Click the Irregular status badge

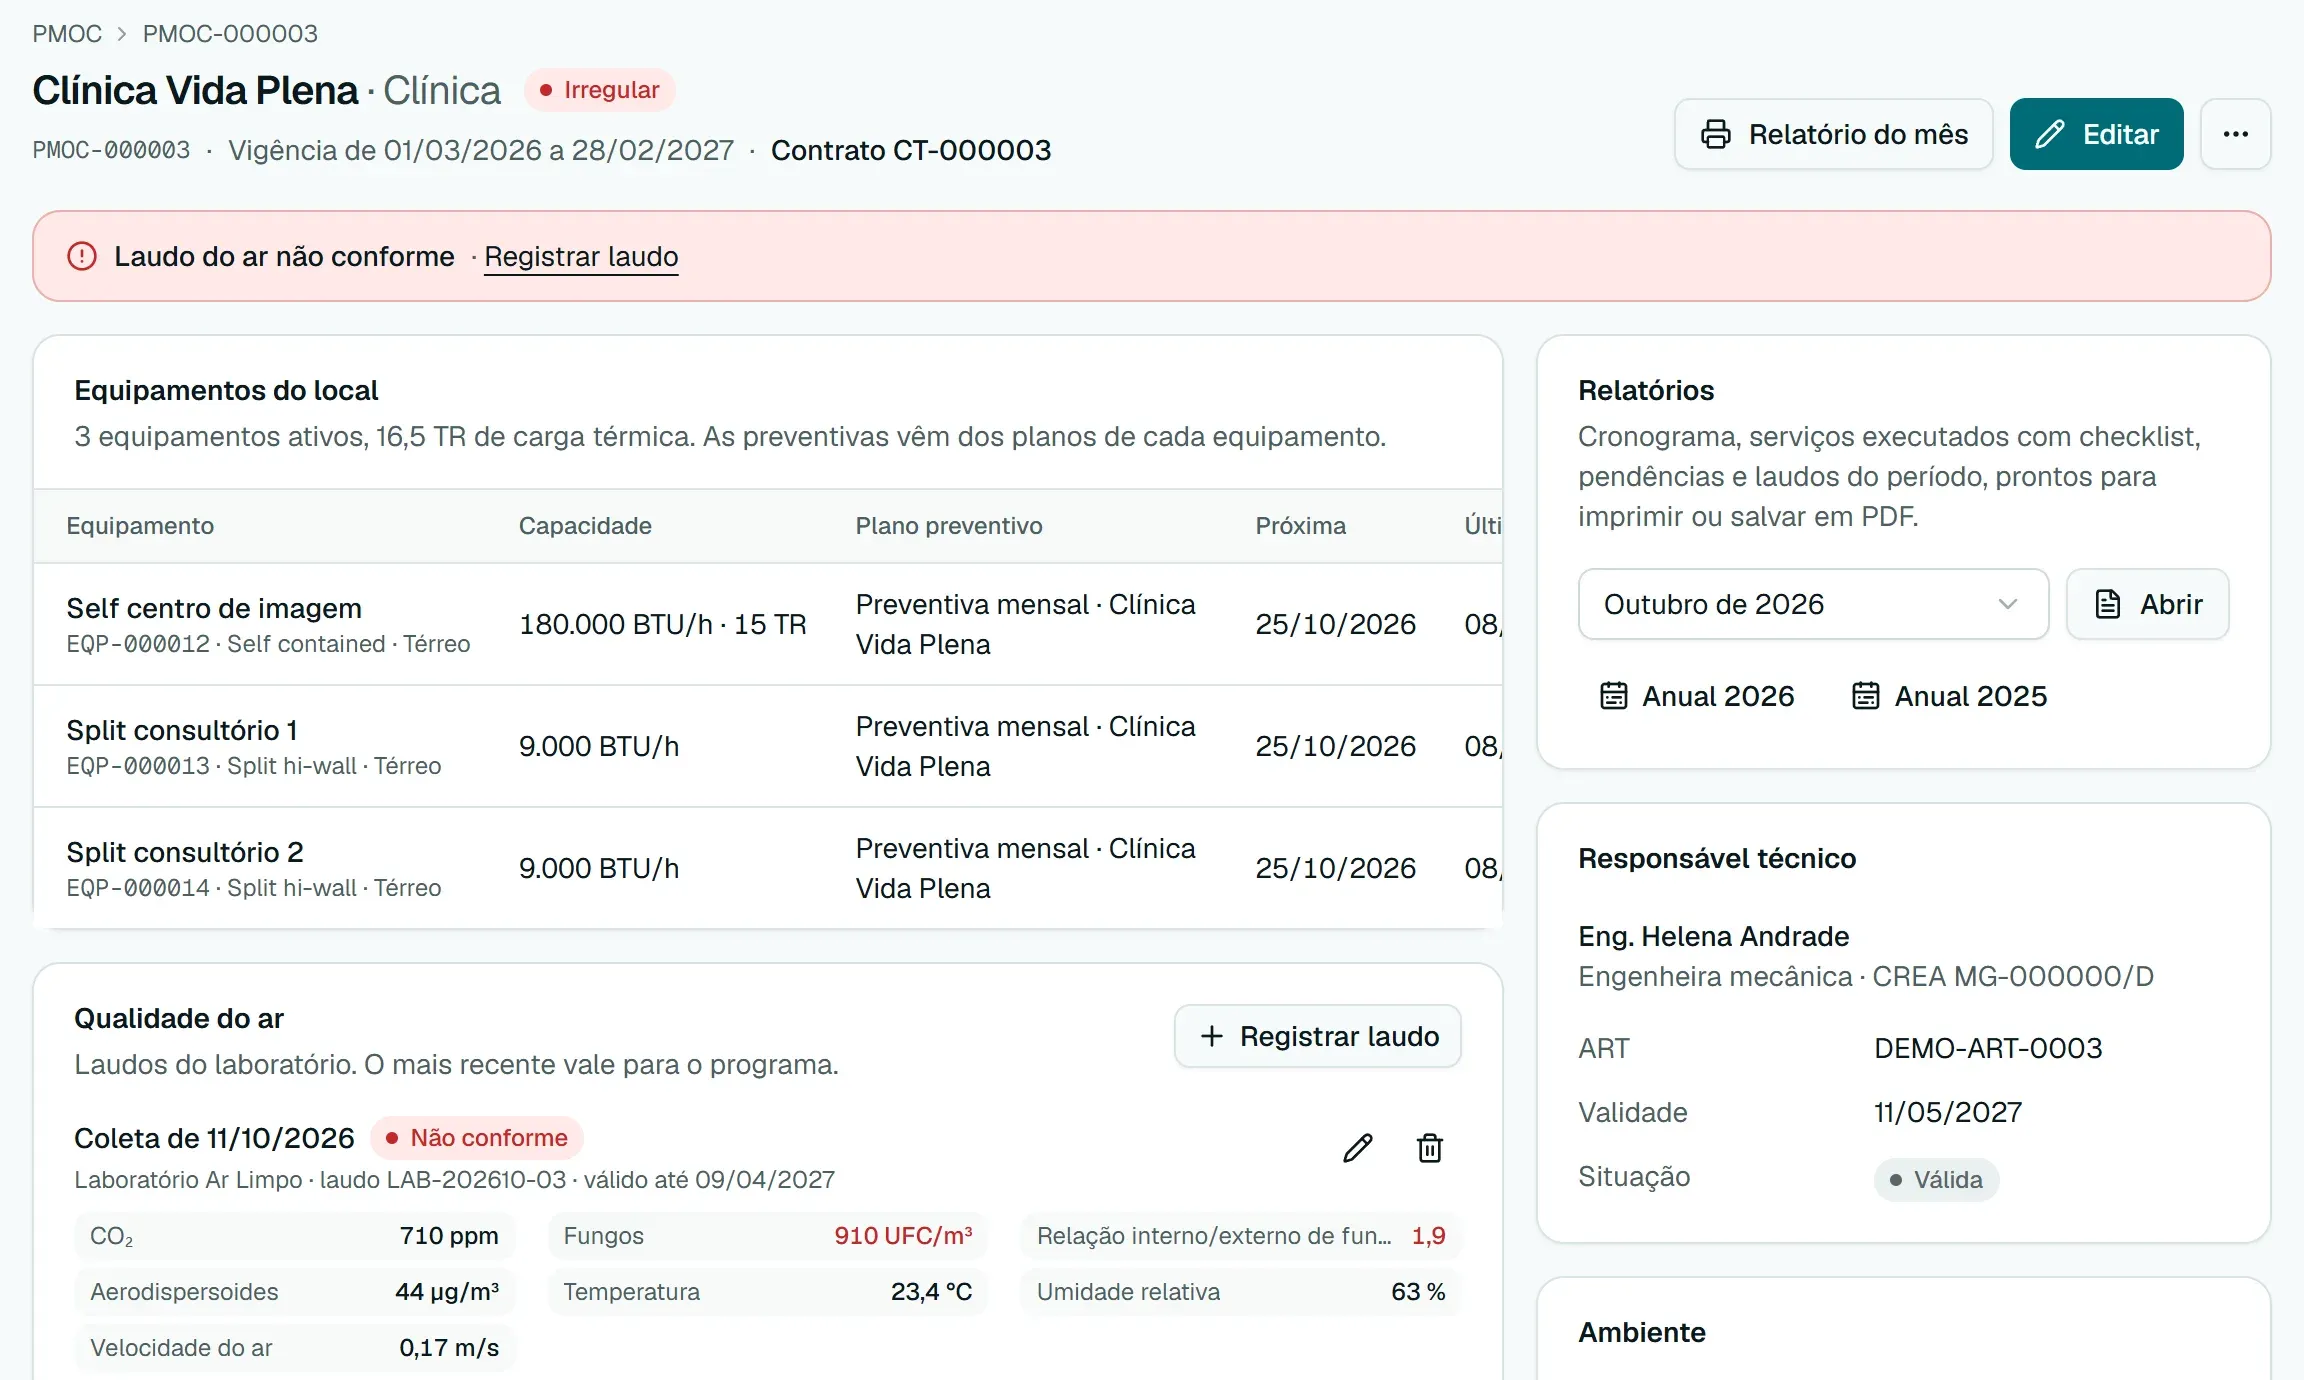pos(600,90)
